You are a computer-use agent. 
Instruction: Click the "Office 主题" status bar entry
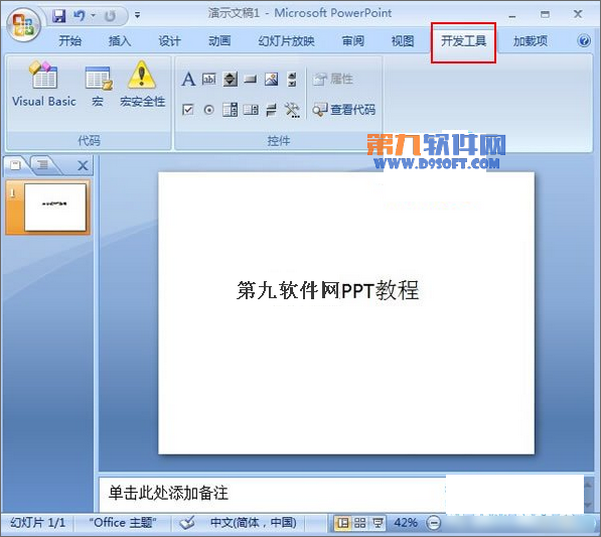click(123, 523)
